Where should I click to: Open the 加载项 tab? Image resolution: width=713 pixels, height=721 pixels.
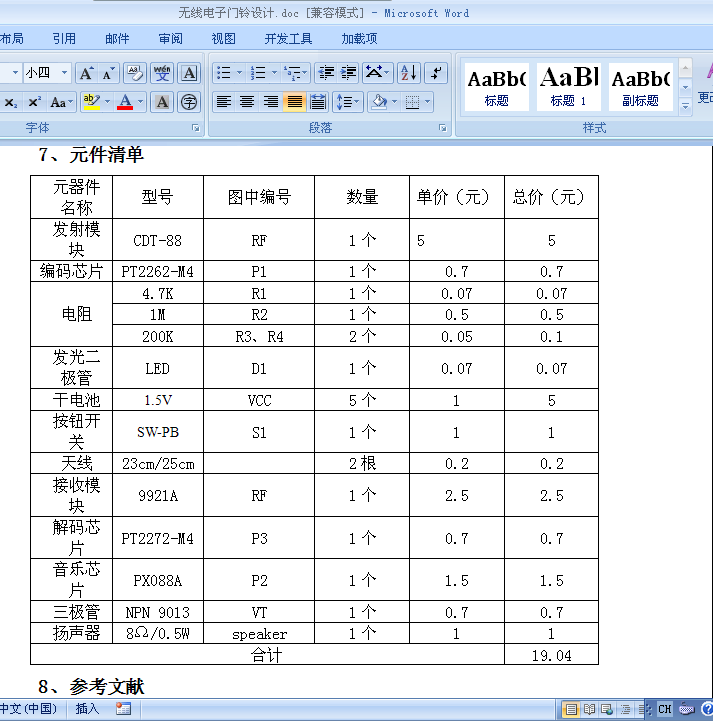click(x=359, y=39)
